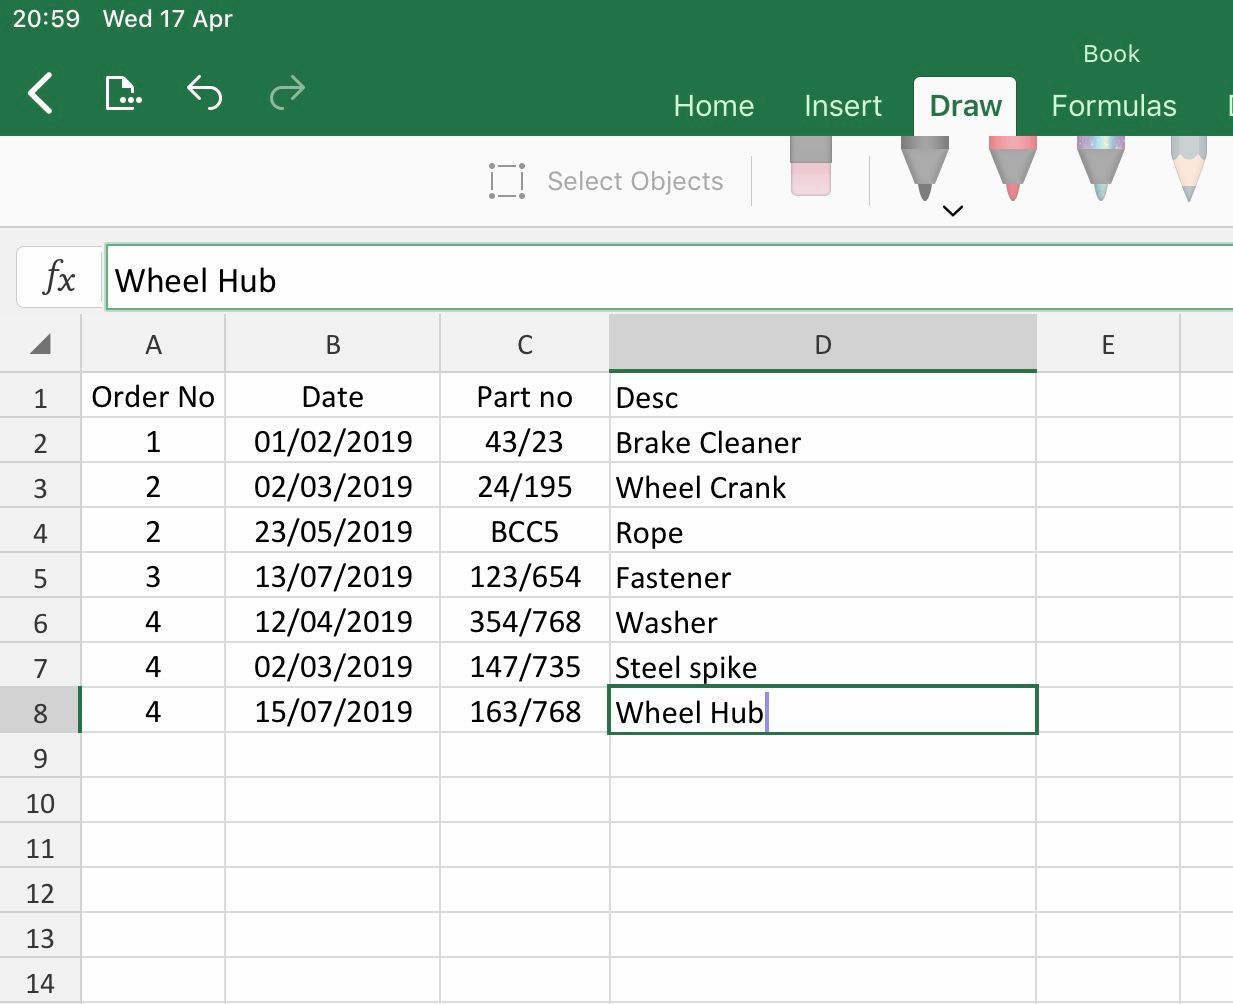Open the Insert ribbon tab

tap(842, 105)
